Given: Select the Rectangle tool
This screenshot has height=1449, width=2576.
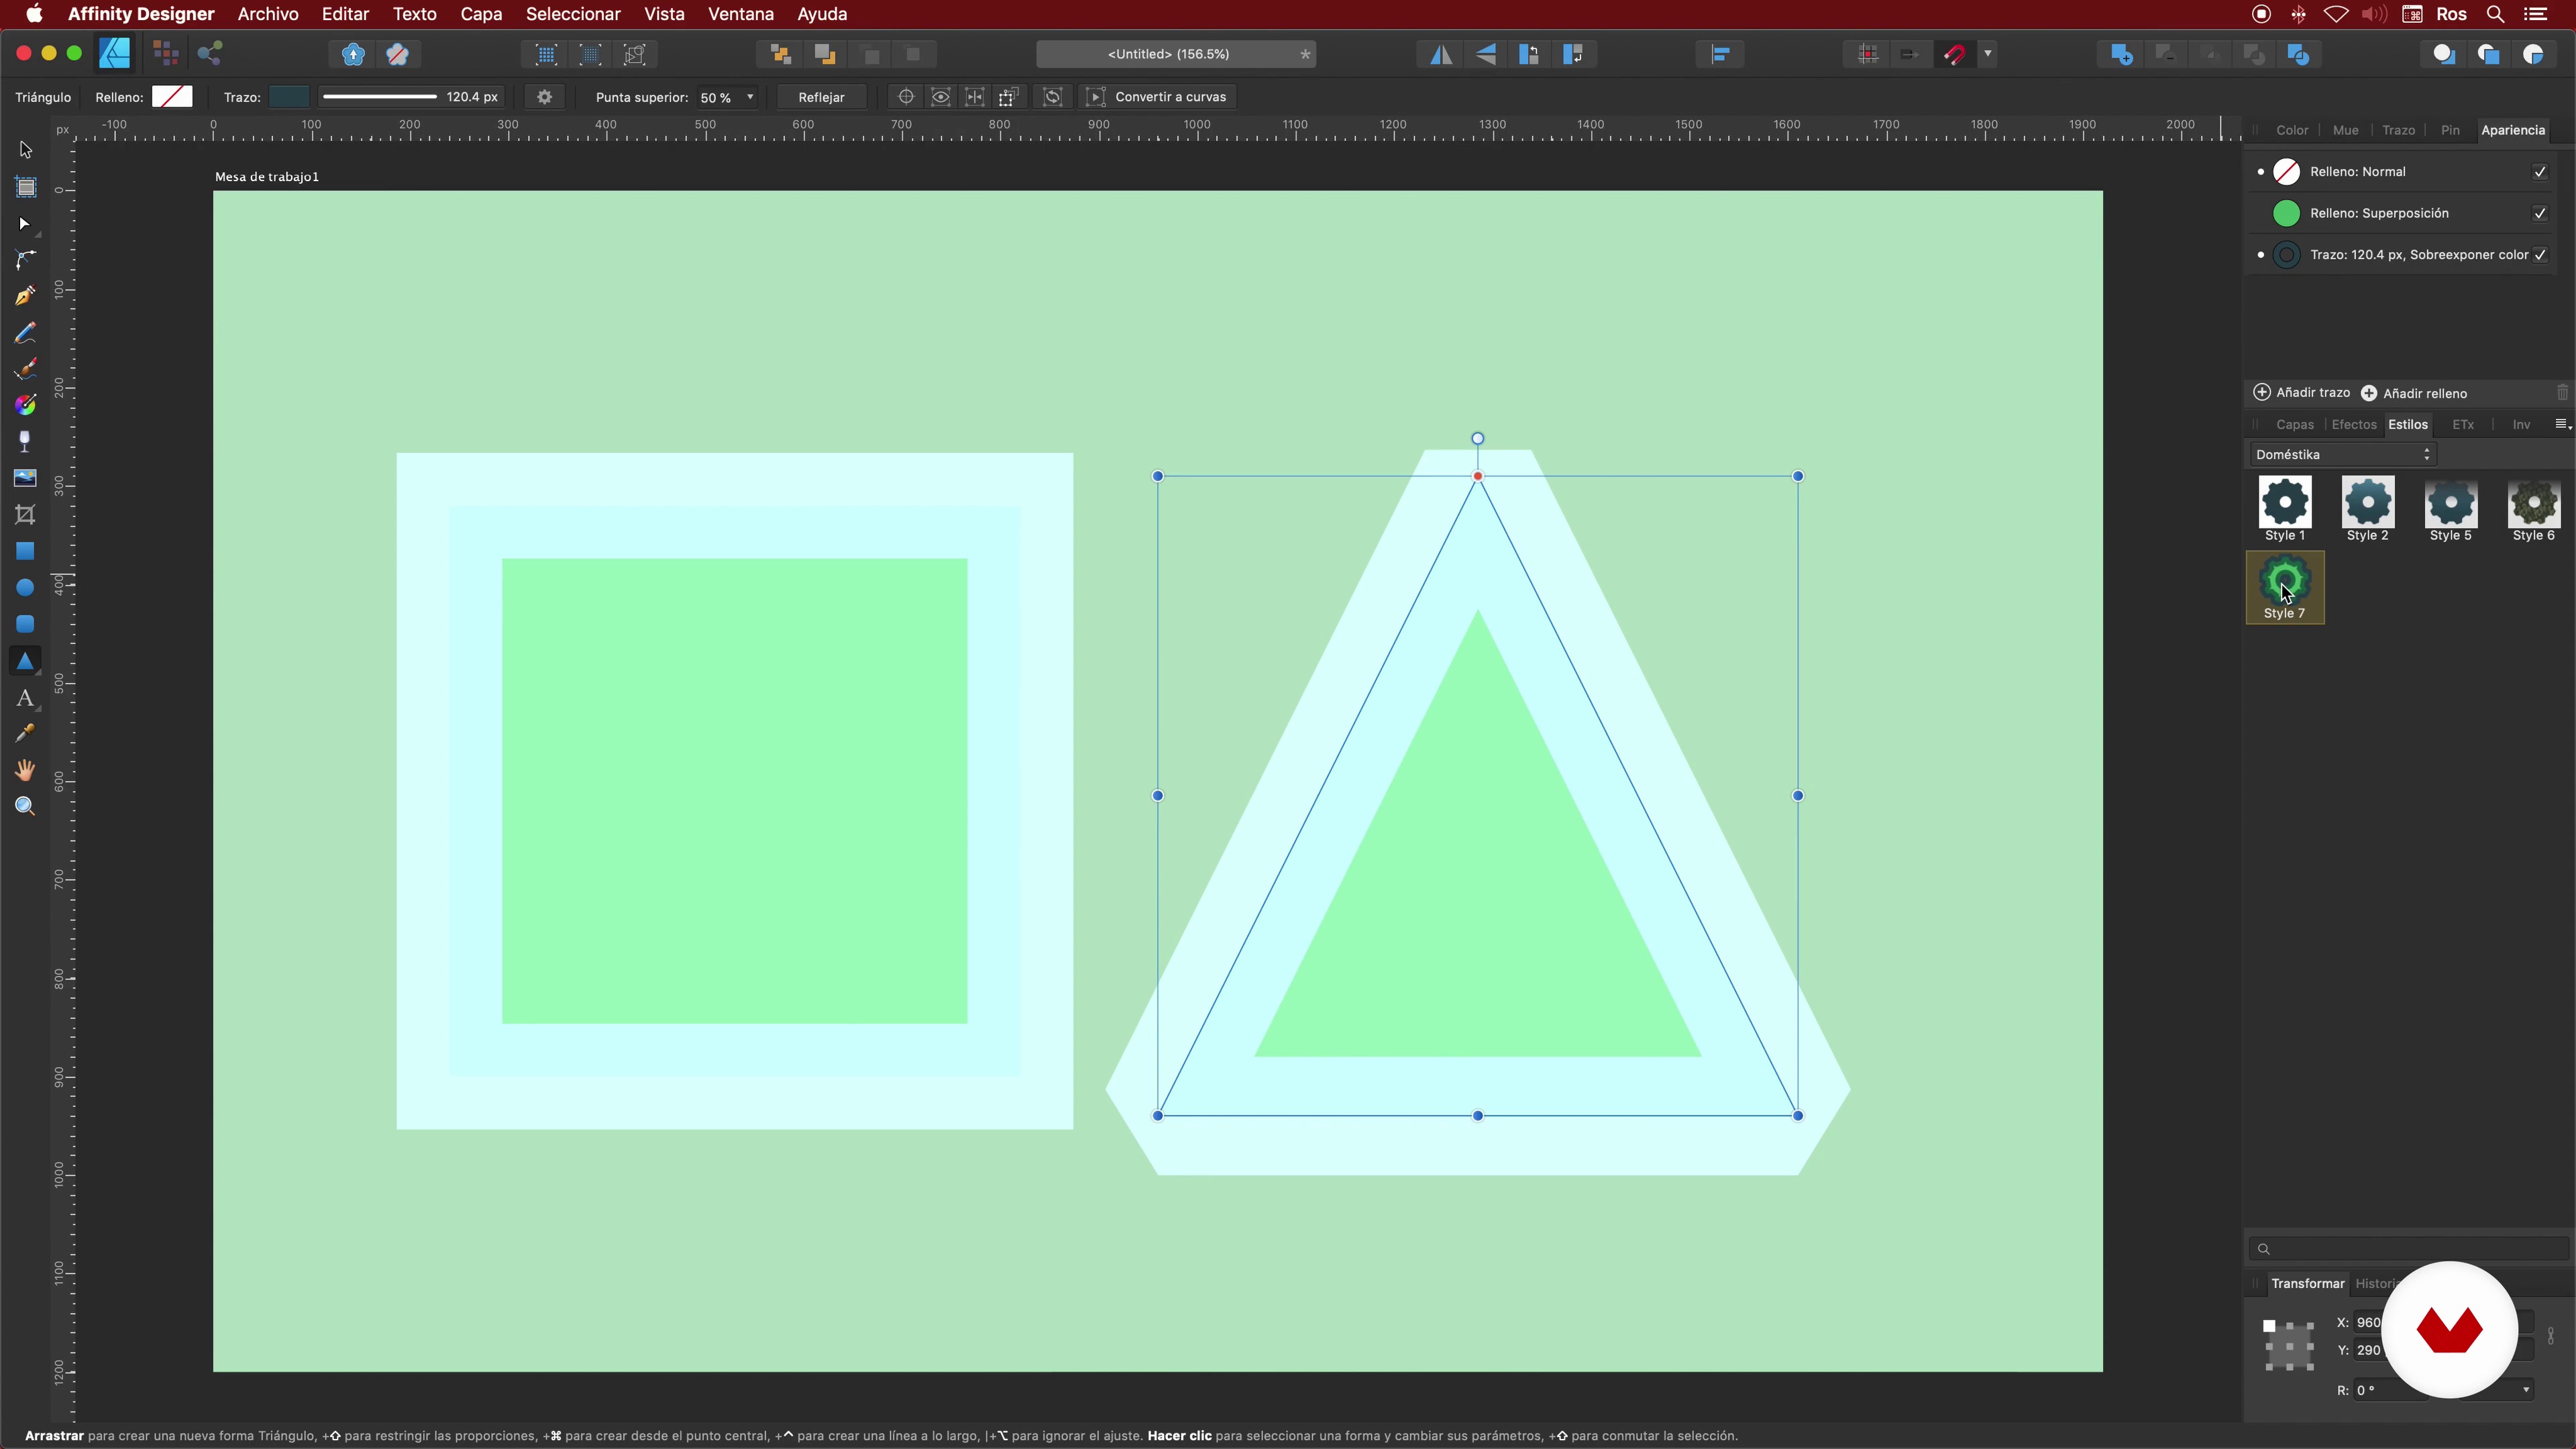Looking at the screenshot, I should click(x=25, y=551).
